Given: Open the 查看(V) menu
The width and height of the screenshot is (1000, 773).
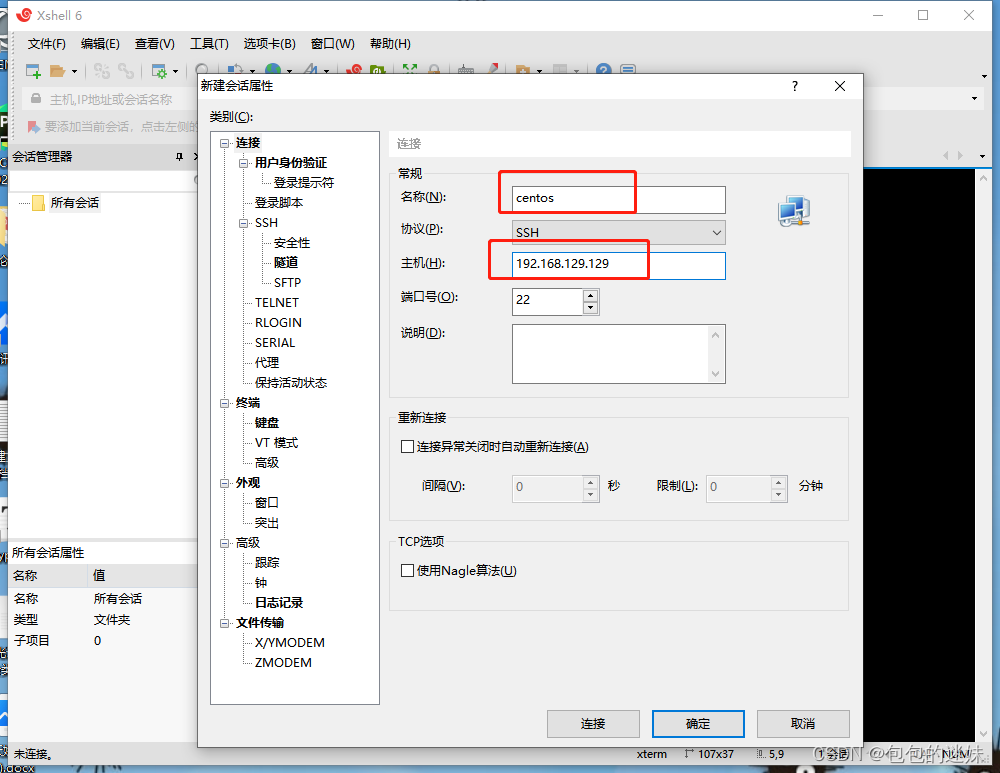Looking at the screenshot, I should (x=154, y=43).
